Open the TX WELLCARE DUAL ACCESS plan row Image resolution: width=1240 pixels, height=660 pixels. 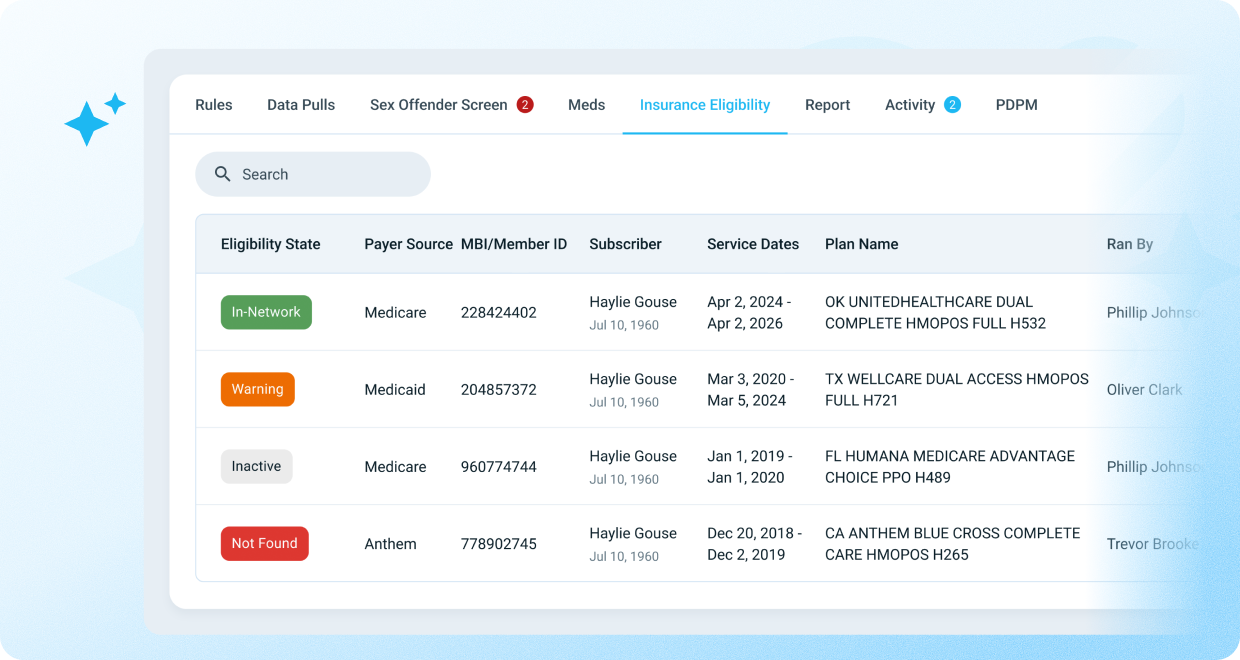(x=956, y=390)
